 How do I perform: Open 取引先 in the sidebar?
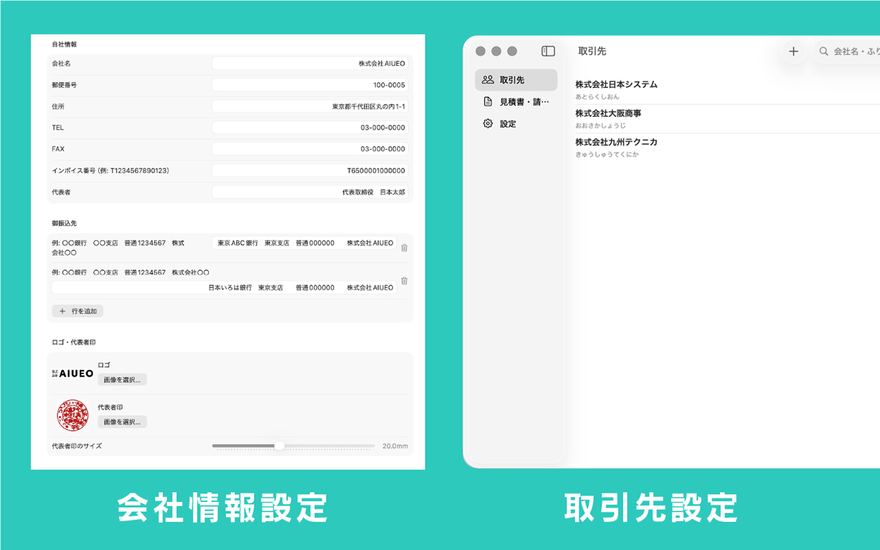click(x=516, y=80)
